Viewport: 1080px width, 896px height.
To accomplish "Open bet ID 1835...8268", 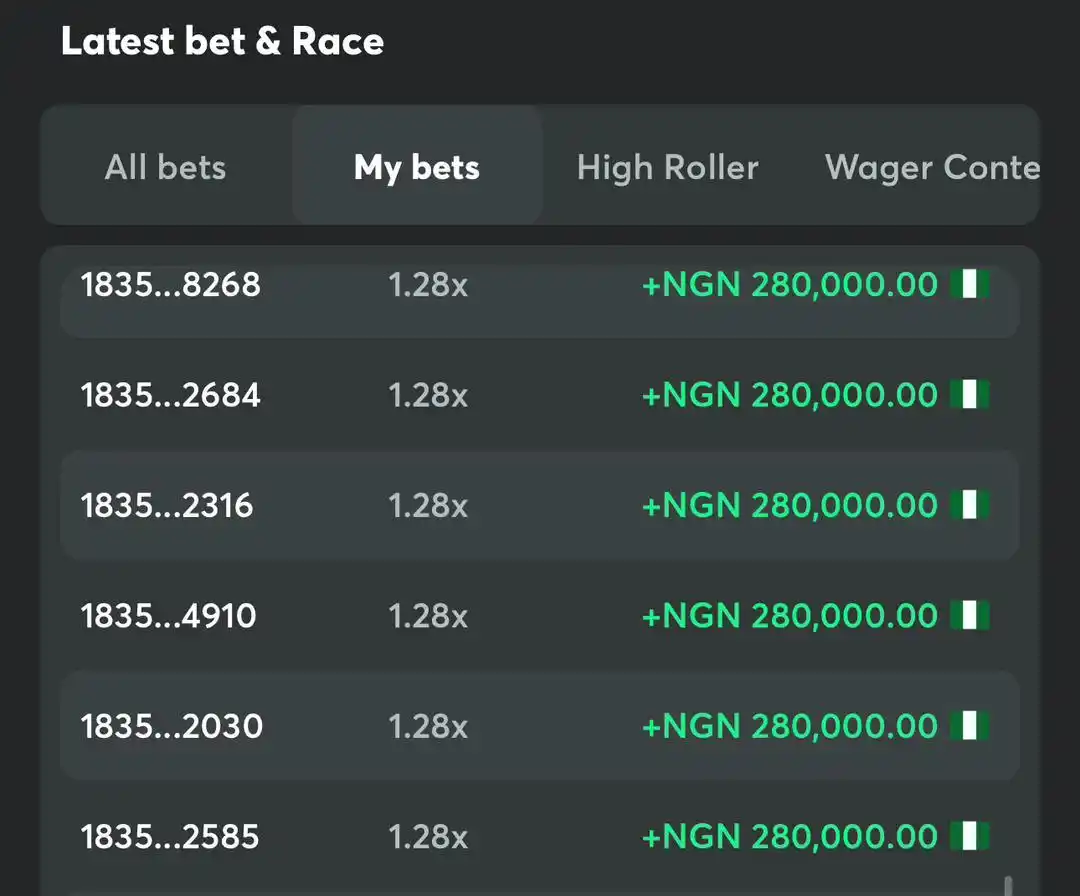I will pos(171,284).
